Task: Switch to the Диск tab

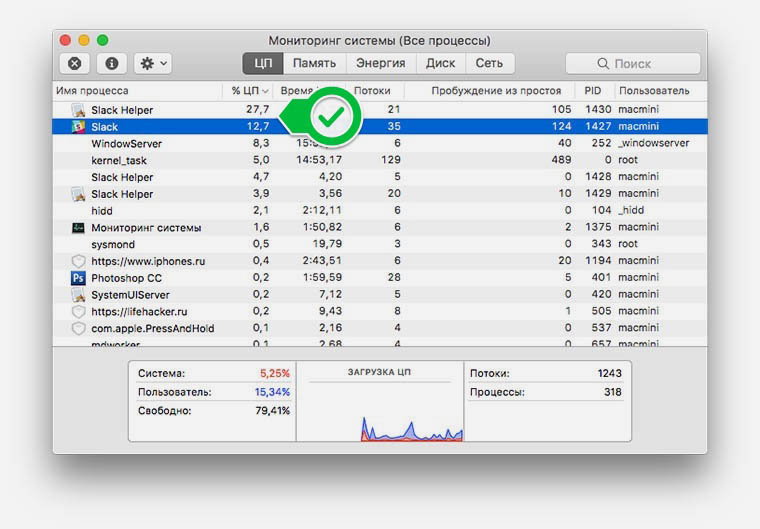Action: tap(440, 64)
